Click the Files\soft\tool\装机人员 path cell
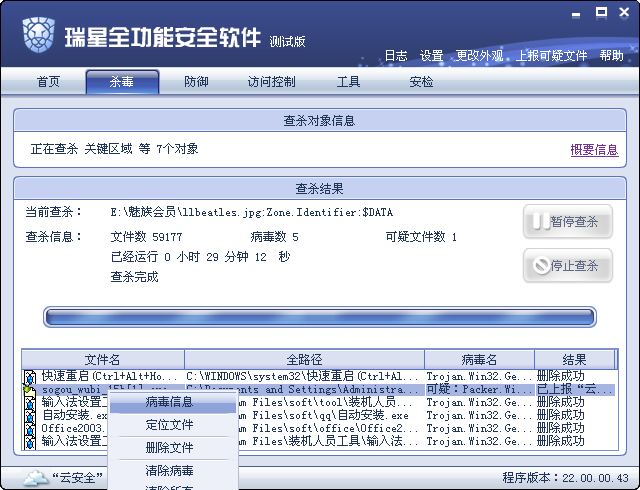The width and height of the screenshot is (640, 490). point(327,403)
